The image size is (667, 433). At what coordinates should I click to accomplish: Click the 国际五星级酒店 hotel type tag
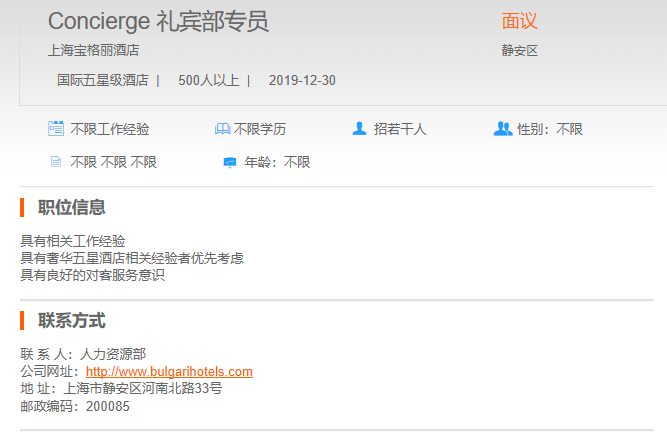click(x=102, y=80)
